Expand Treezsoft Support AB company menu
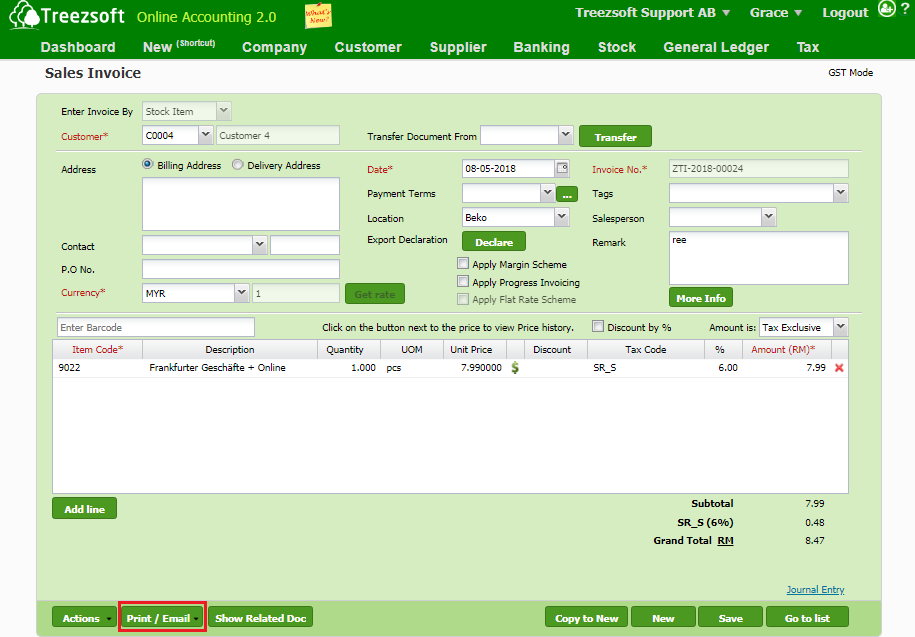The height and width of the screenshot is (637, 915). pyautogui.click(x=652, y=13)
